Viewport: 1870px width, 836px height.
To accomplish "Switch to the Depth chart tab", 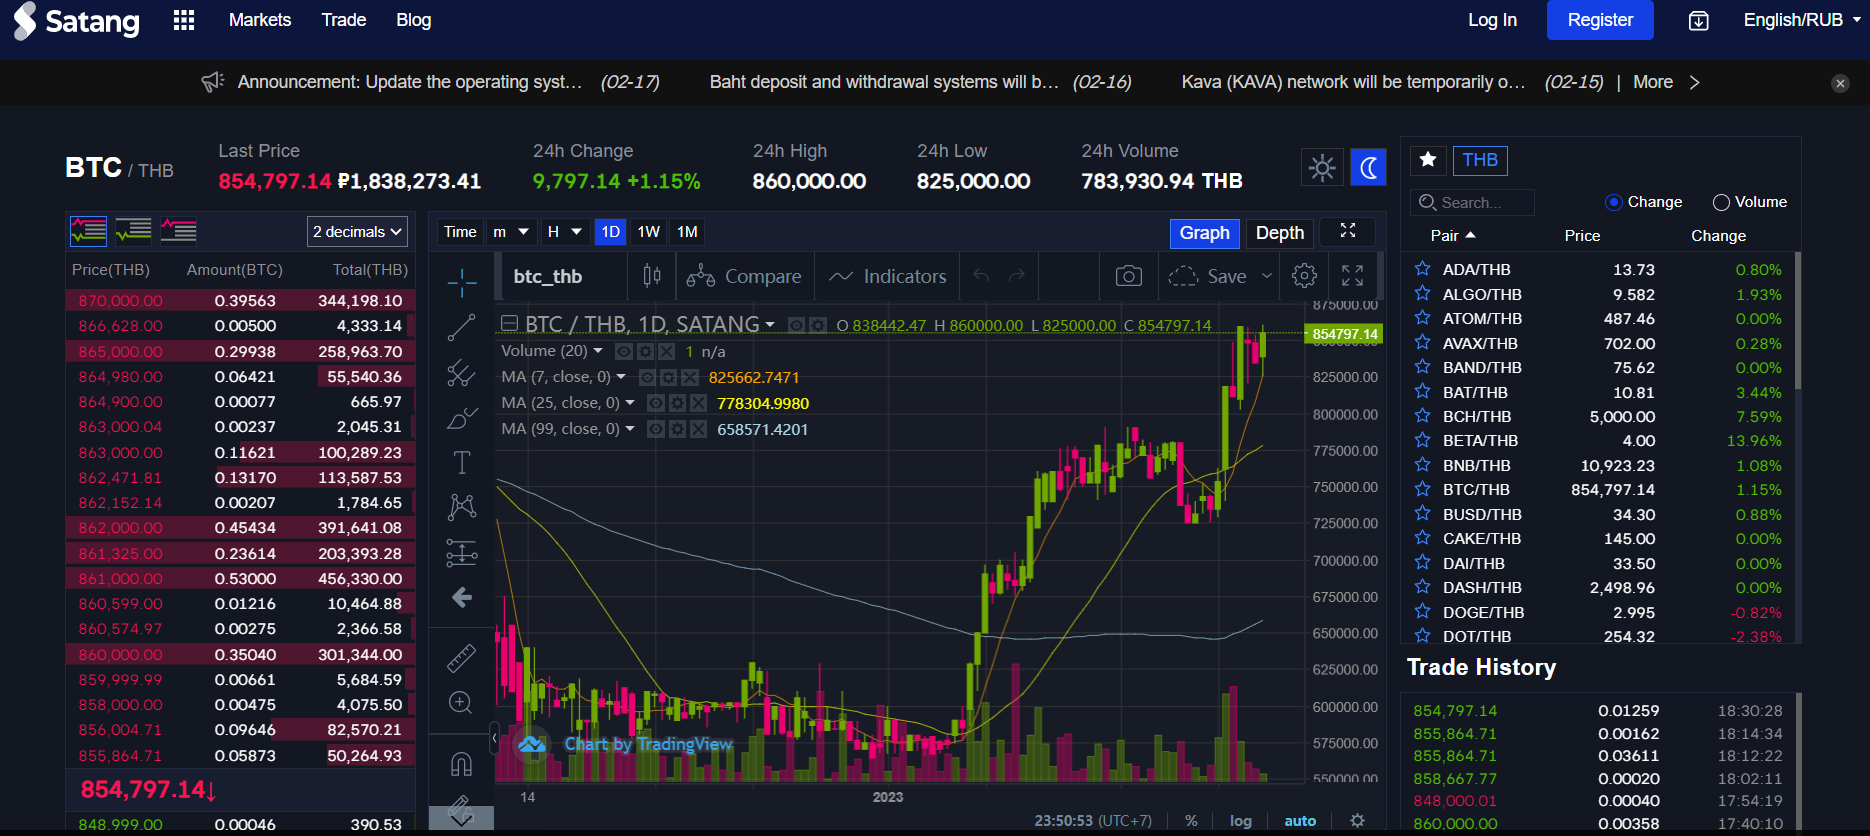I will pos(1280,233).
